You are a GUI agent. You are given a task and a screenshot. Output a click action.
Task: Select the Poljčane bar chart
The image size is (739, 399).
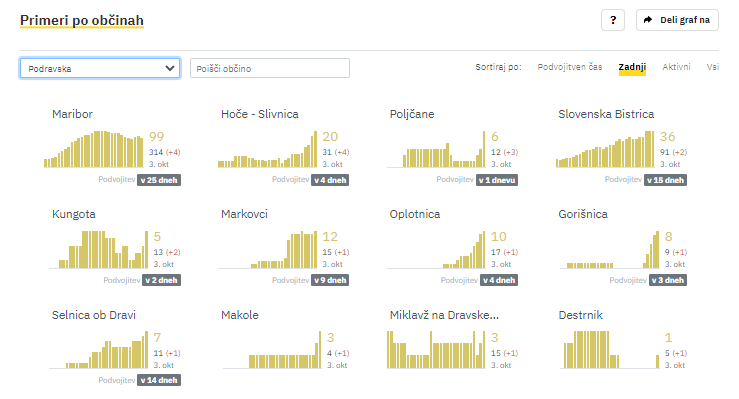pos(436,149)
